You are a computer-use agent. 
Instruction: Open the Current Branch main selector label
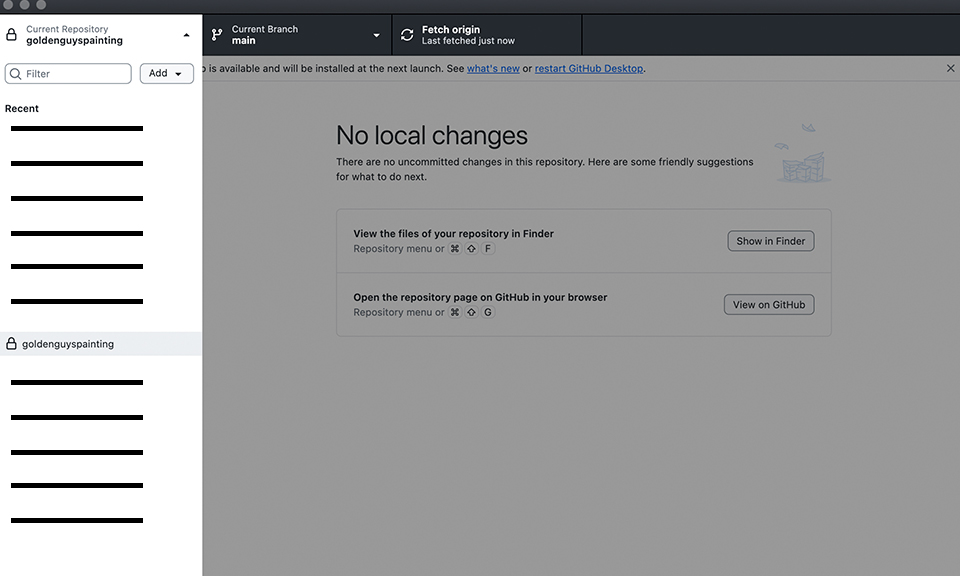[265, 35]
